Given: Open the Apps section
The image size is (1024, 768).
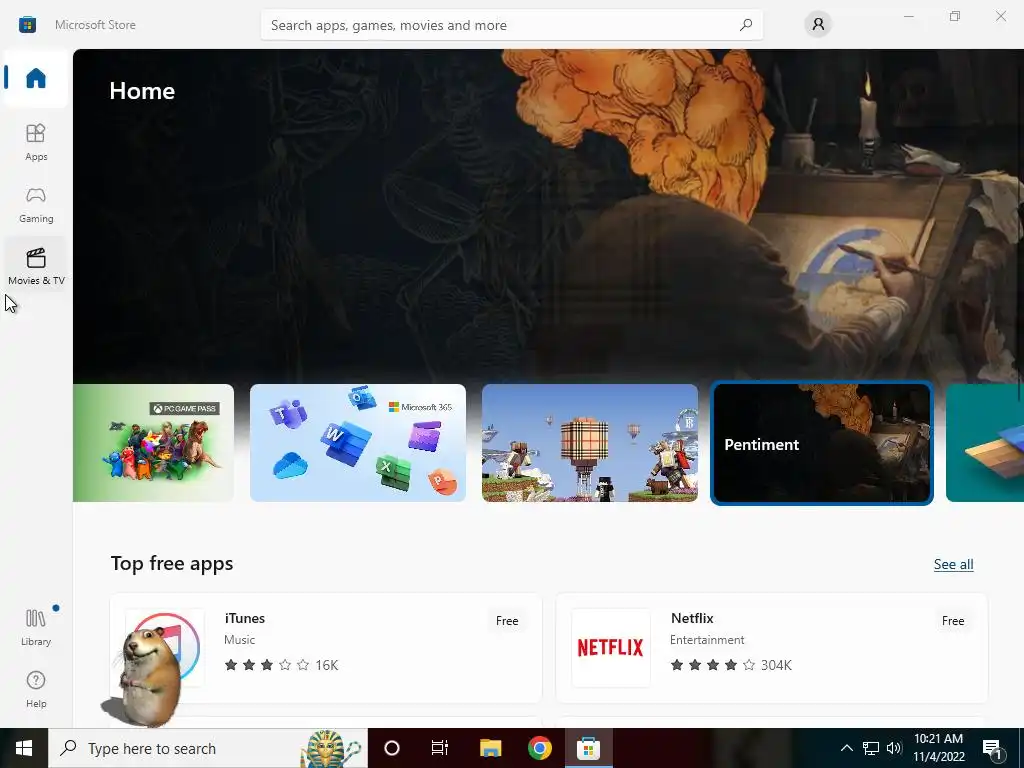Looking at the screenshot, I should tap(36, 142).
